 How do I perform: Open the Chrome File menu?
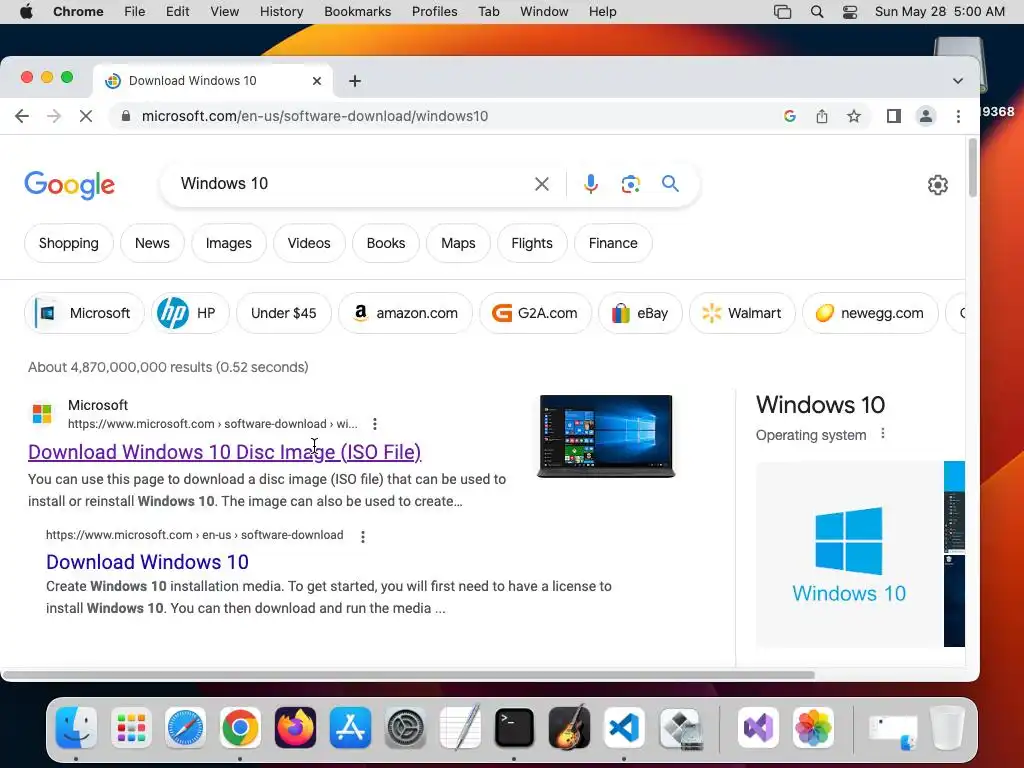coord(135,12)
